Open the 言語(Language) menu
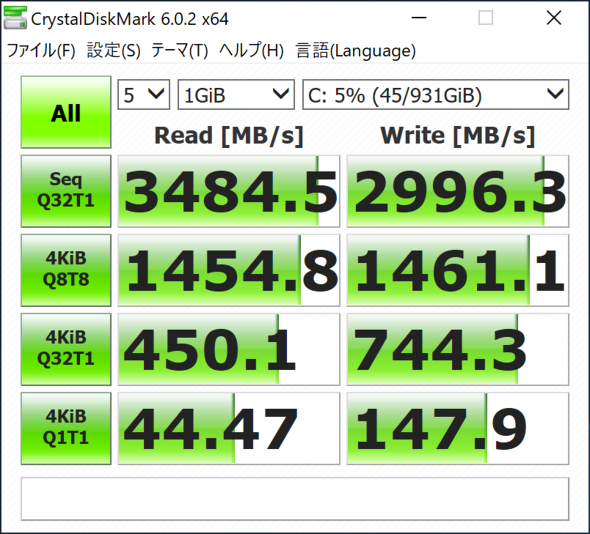This screenshot has height=534, width=590. (x=356, y=50)
